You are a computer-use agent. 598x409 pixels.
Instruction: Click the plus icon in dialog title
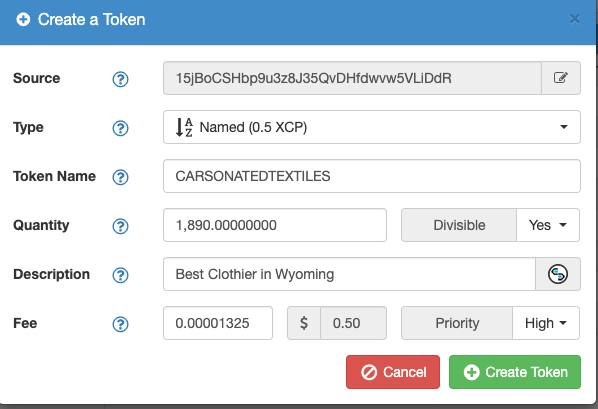tap(23, 19)
